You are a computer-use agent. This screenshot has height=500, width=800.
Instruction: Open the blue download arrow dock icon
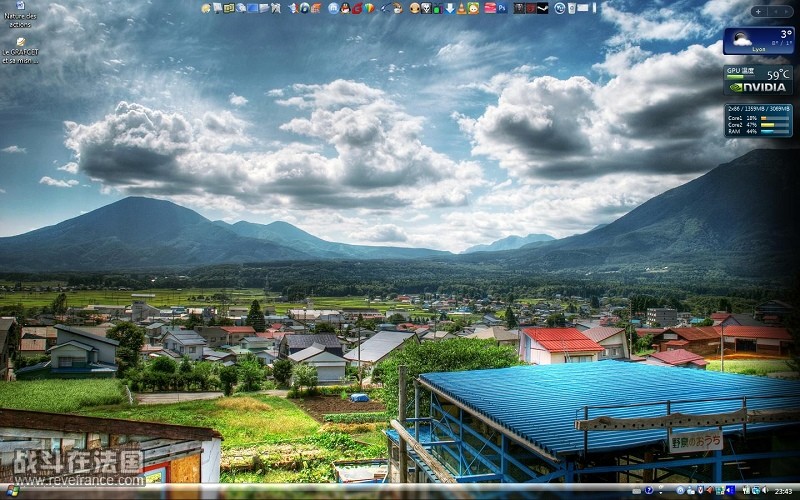(x=449, y=8)
